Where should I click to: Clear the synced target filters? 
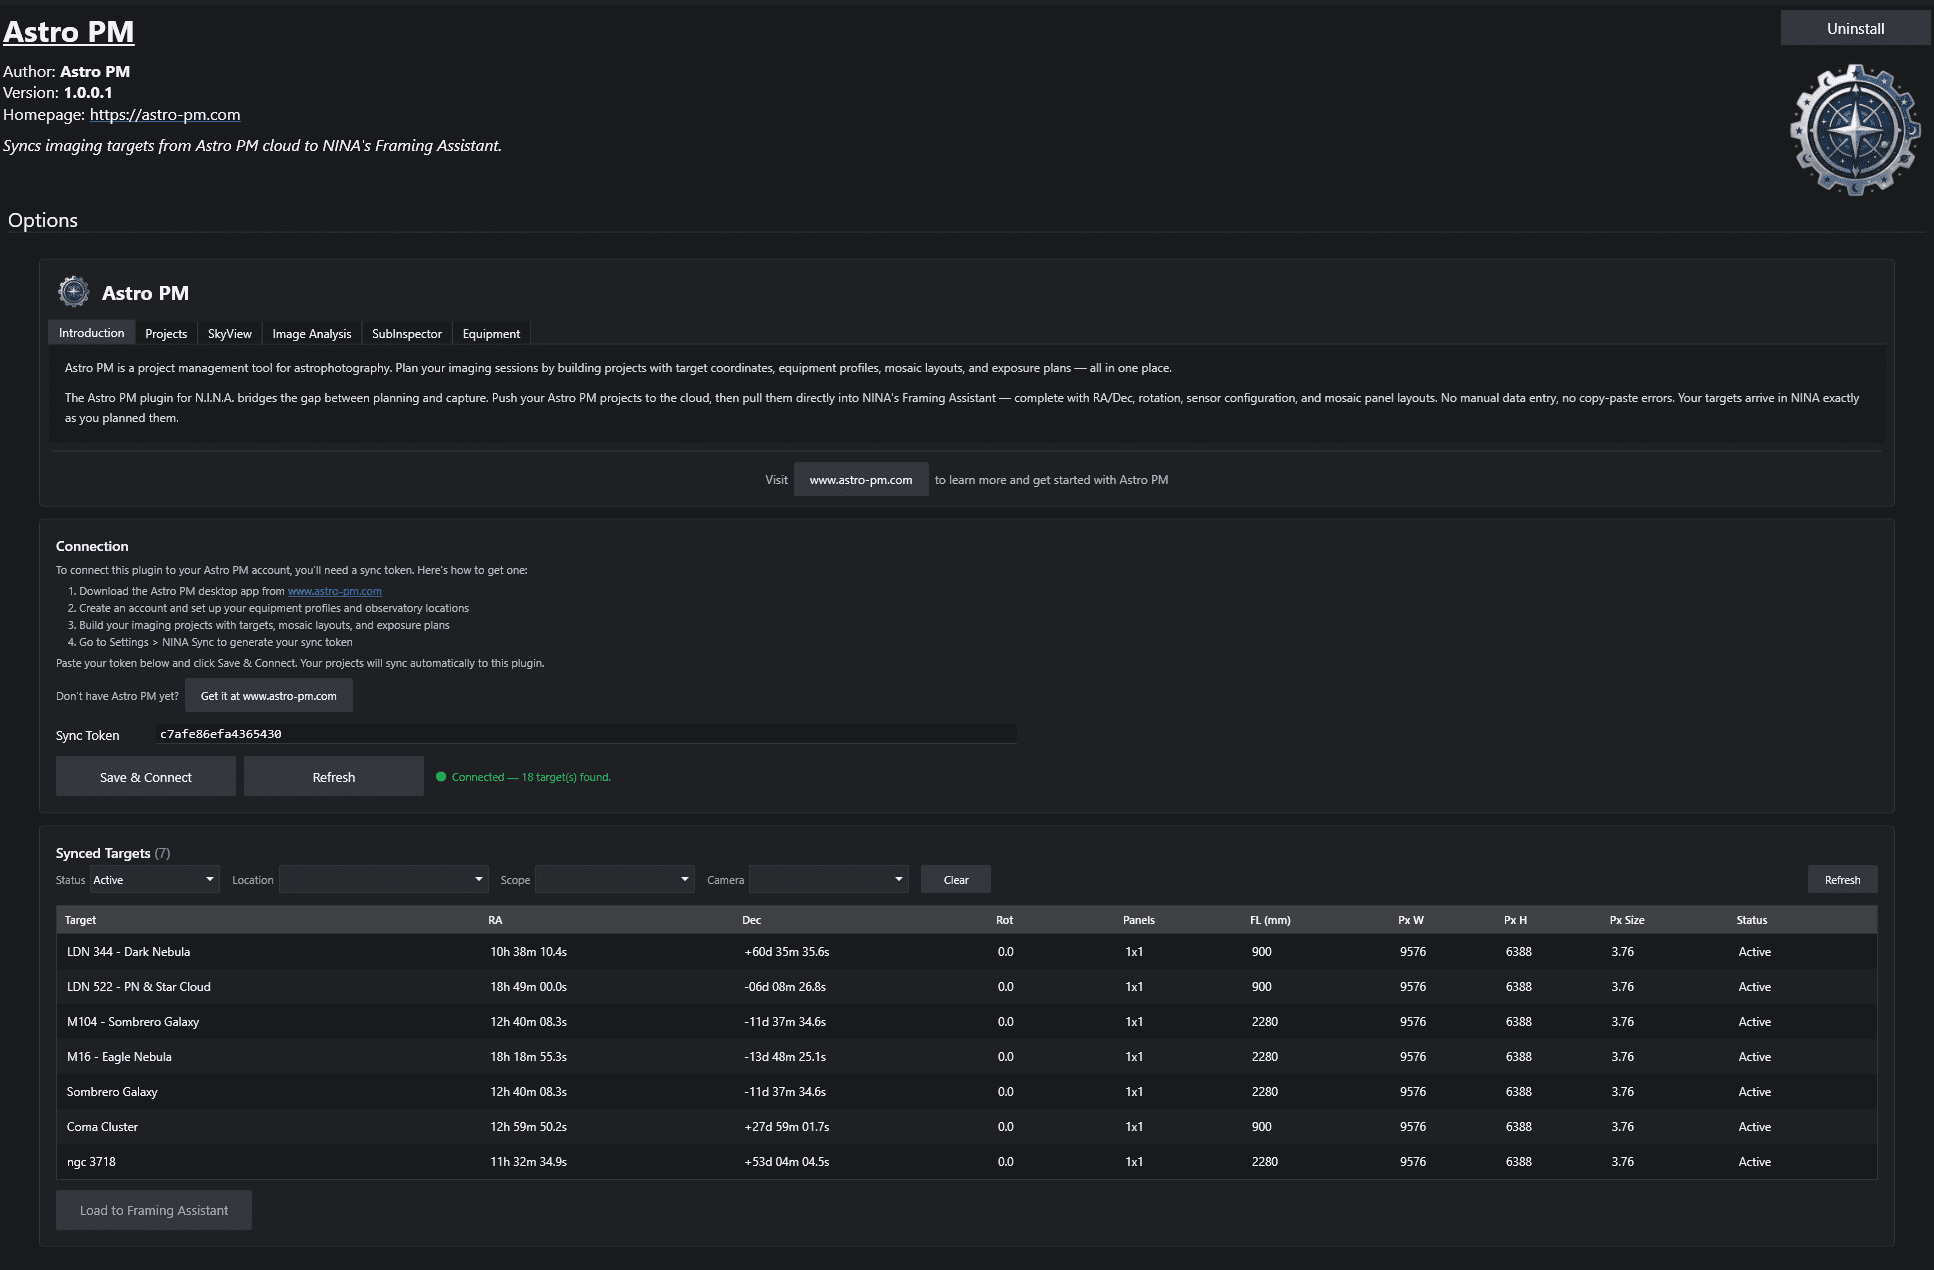coord(955,880)
